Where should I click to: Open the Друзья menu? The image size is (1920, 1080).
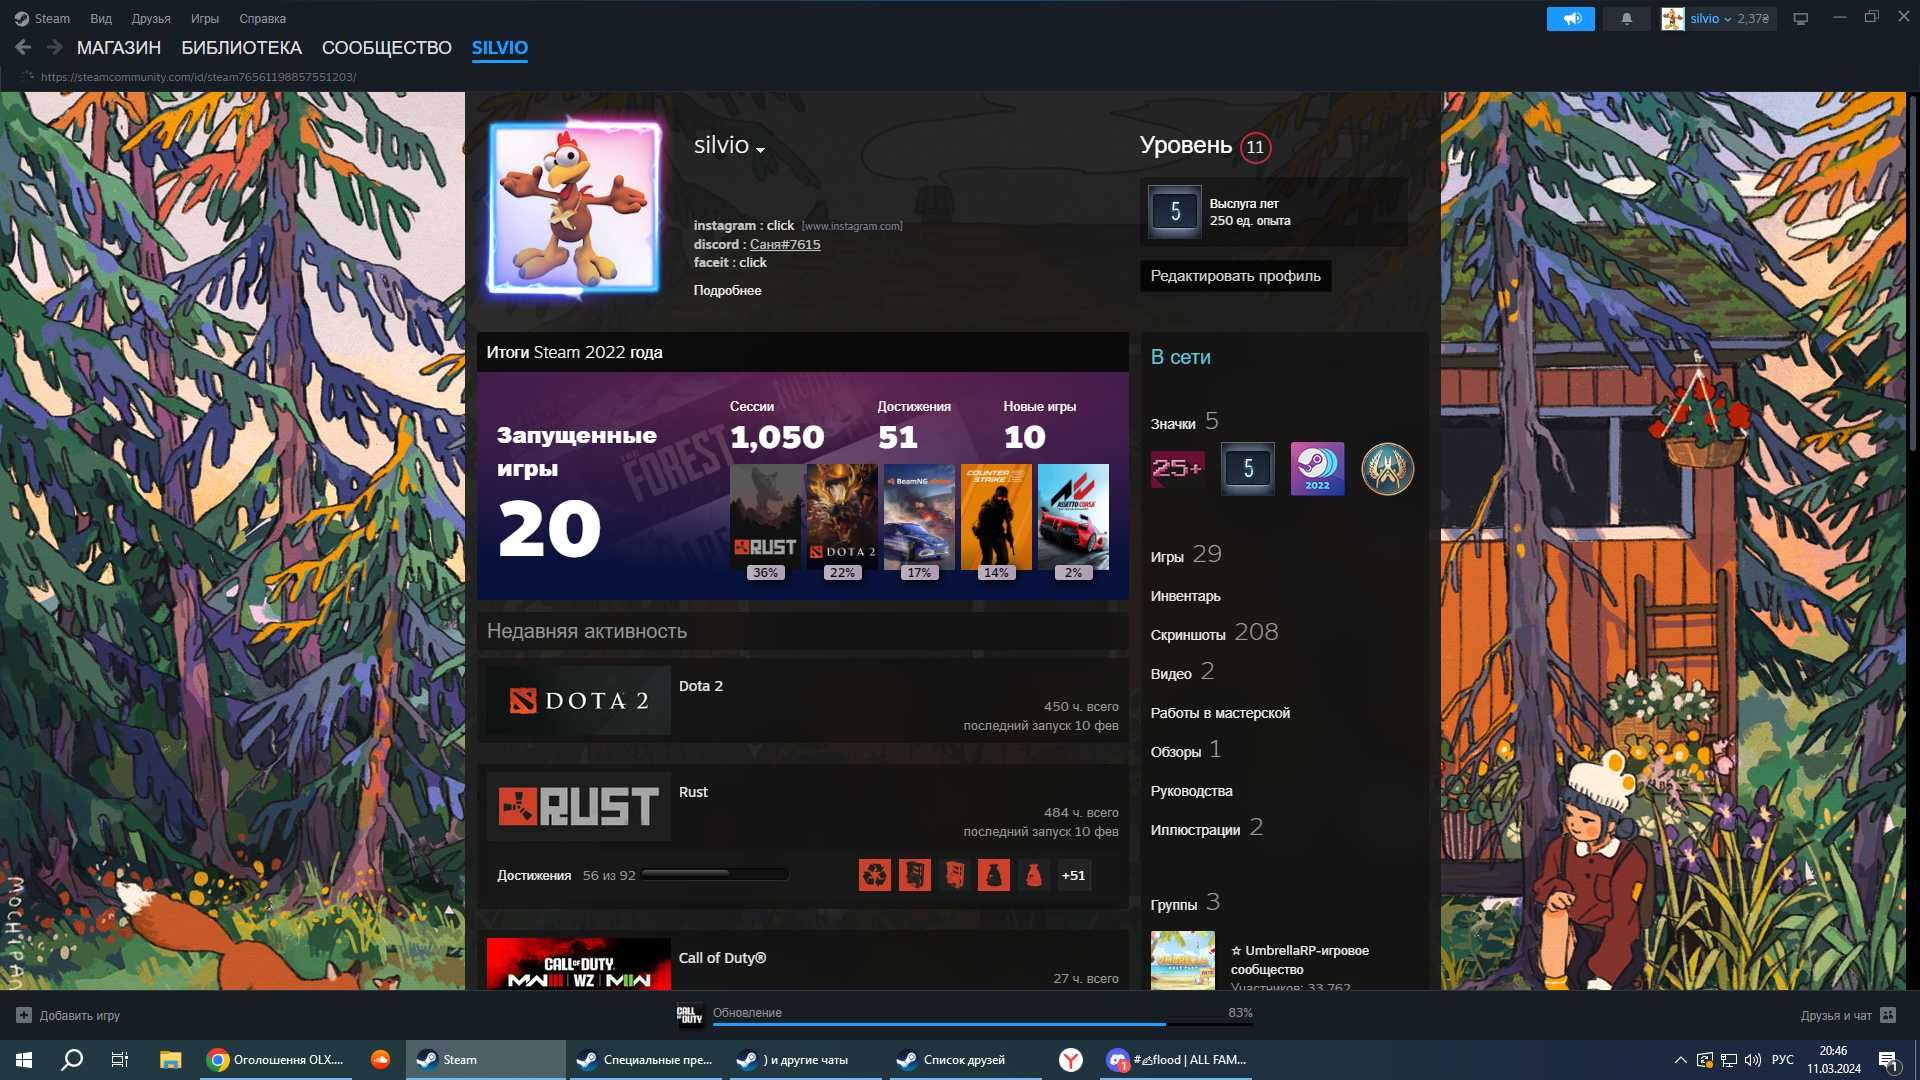pos(151,18)
